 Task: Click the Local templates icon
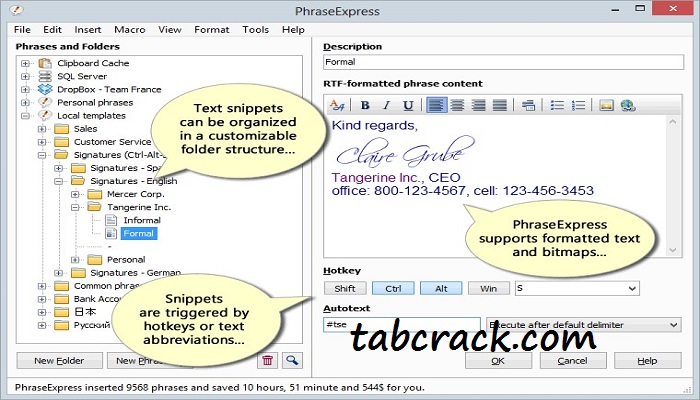click(45, 116)
